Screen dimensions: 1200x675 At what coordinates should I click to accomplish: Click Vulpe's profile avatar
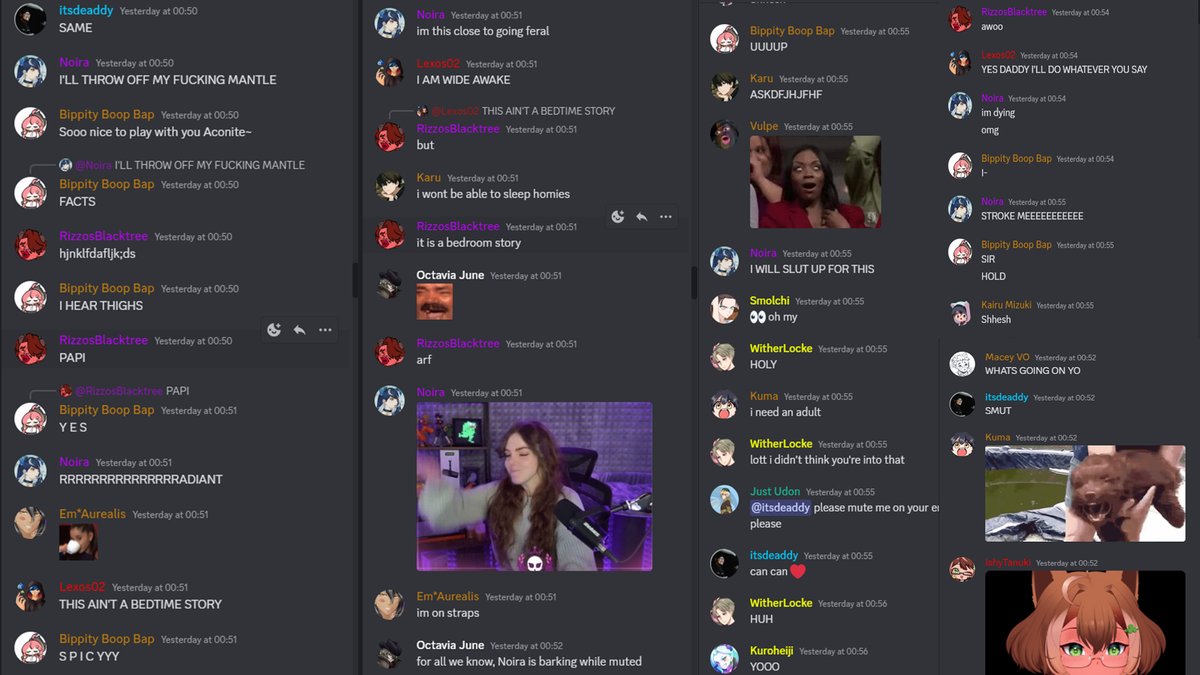pos(724,134)
